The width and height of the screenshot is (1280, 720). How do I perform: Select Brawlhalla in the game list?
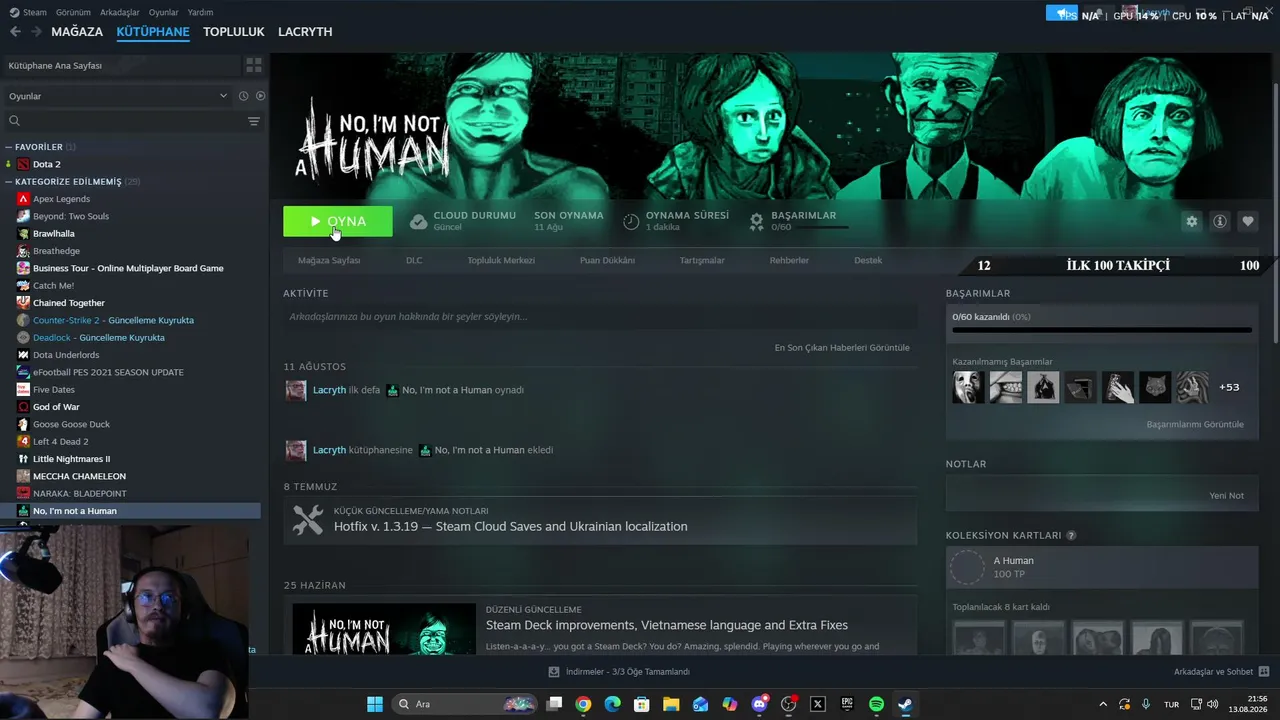(54, 234)
